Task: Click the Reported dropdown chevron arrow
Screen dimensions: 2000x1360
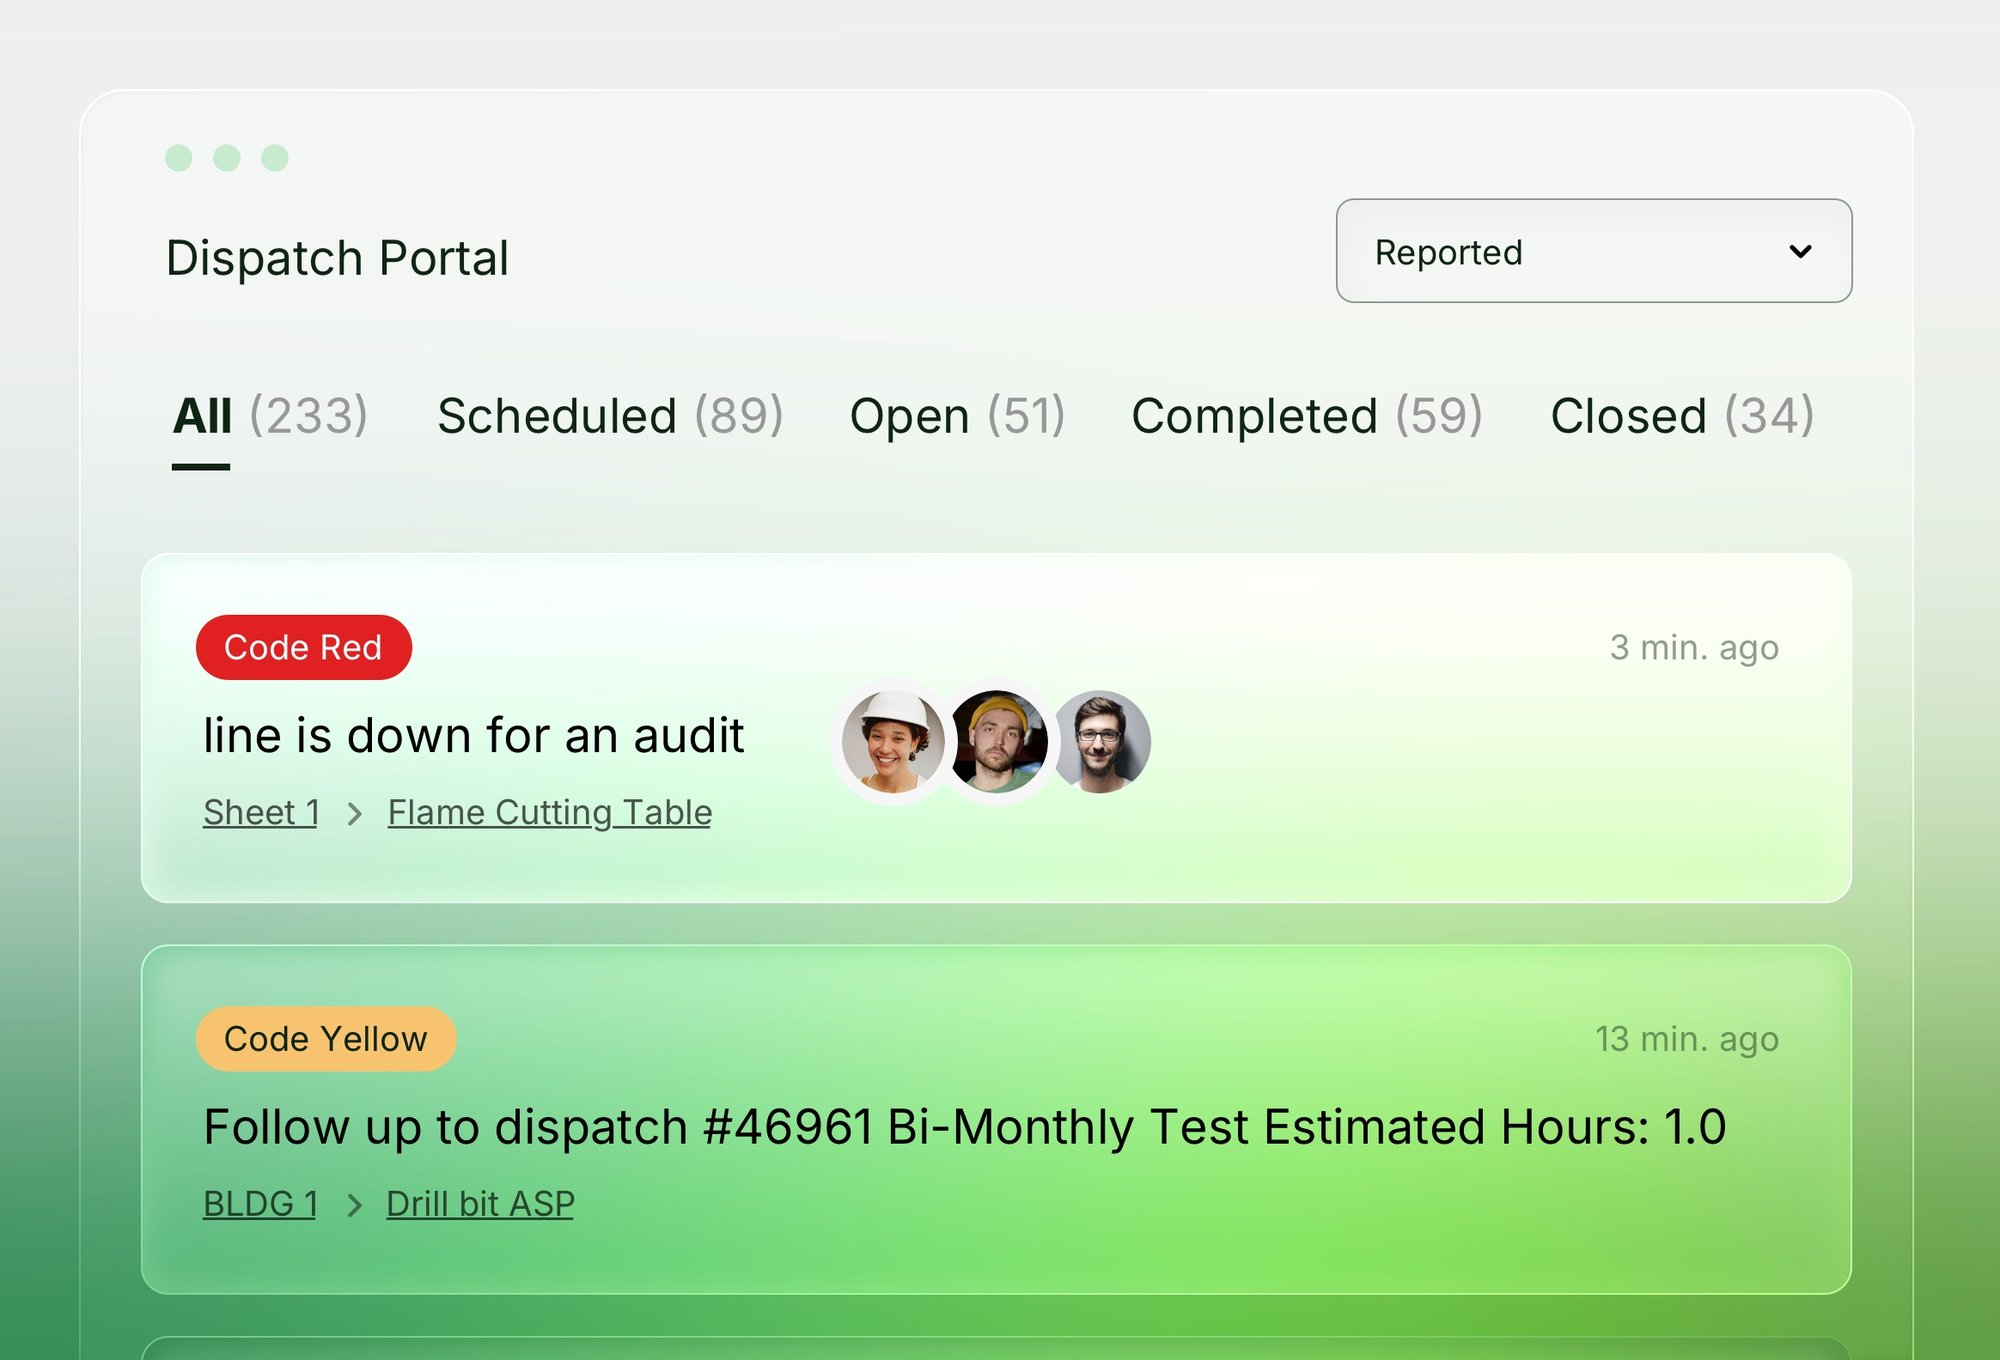Action: coord(1800,251)
